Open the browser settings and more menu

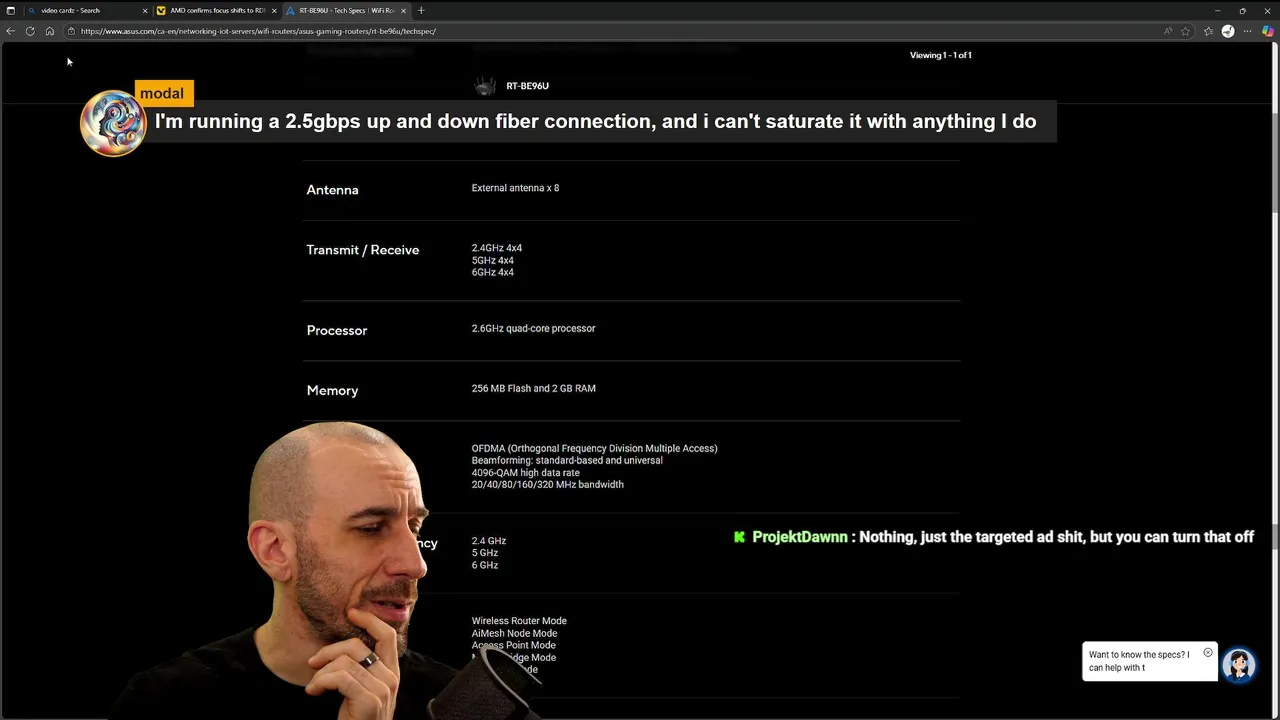(x=1248, y=31)
